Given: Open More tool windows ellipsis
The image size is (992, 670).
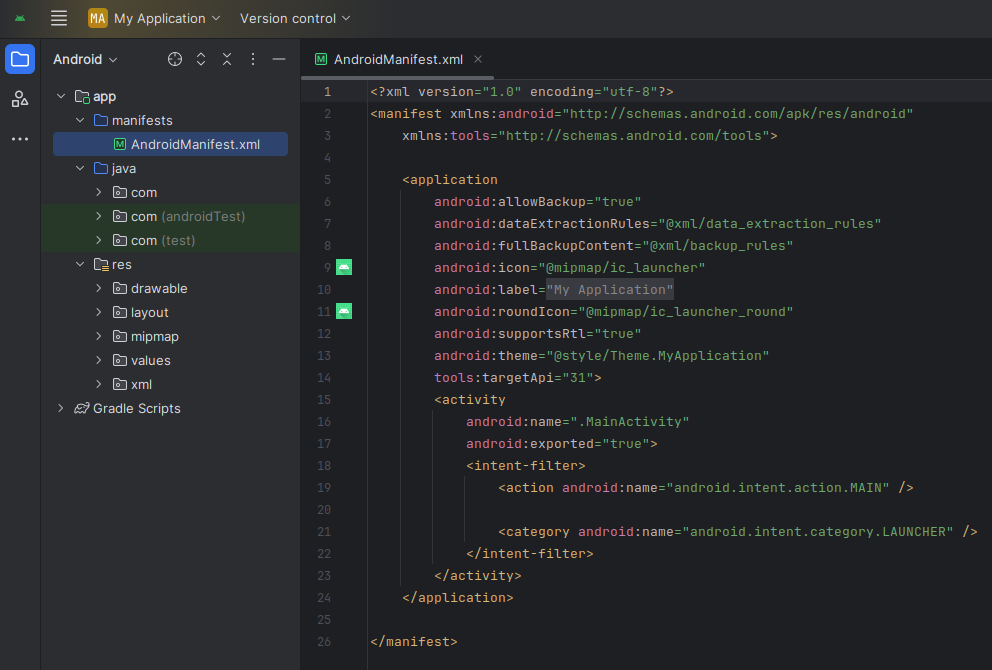Looking at the screenshot, I should click(20, 139).
